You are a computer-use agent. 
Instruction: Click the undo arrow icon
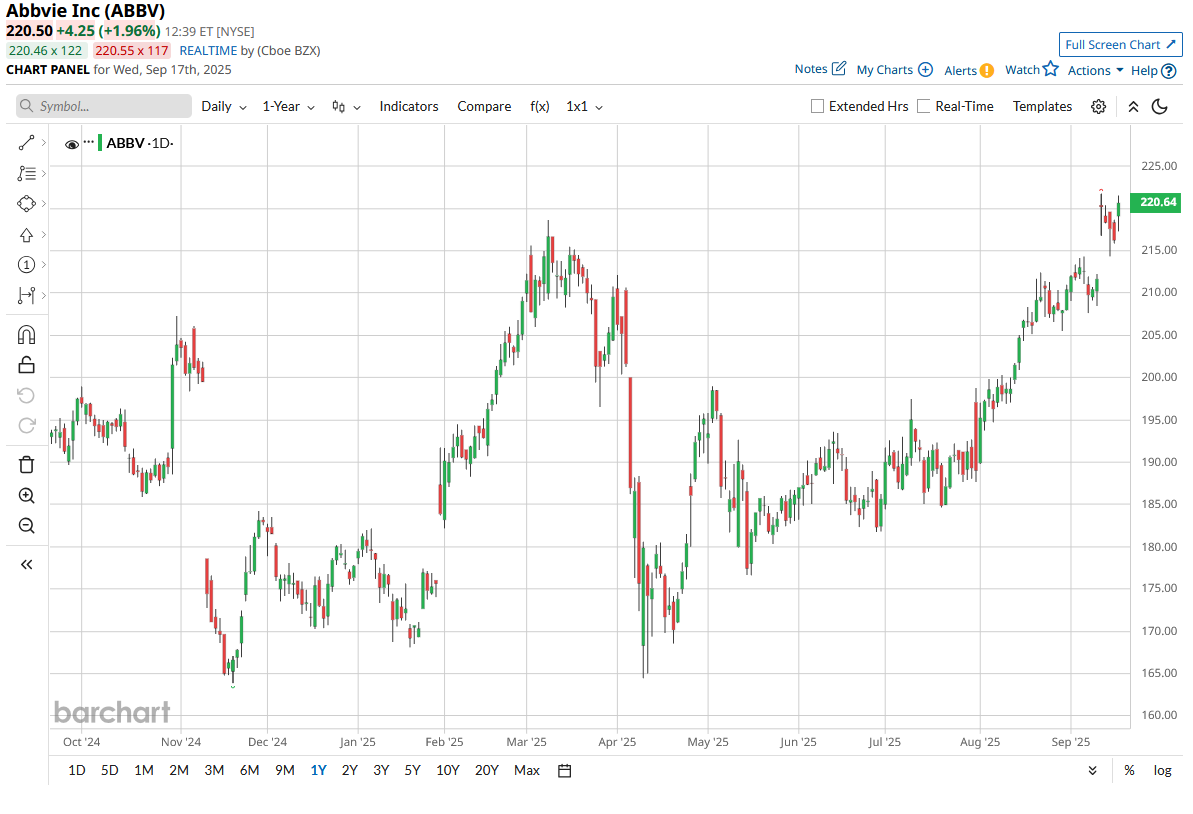(x=27, y=396)
